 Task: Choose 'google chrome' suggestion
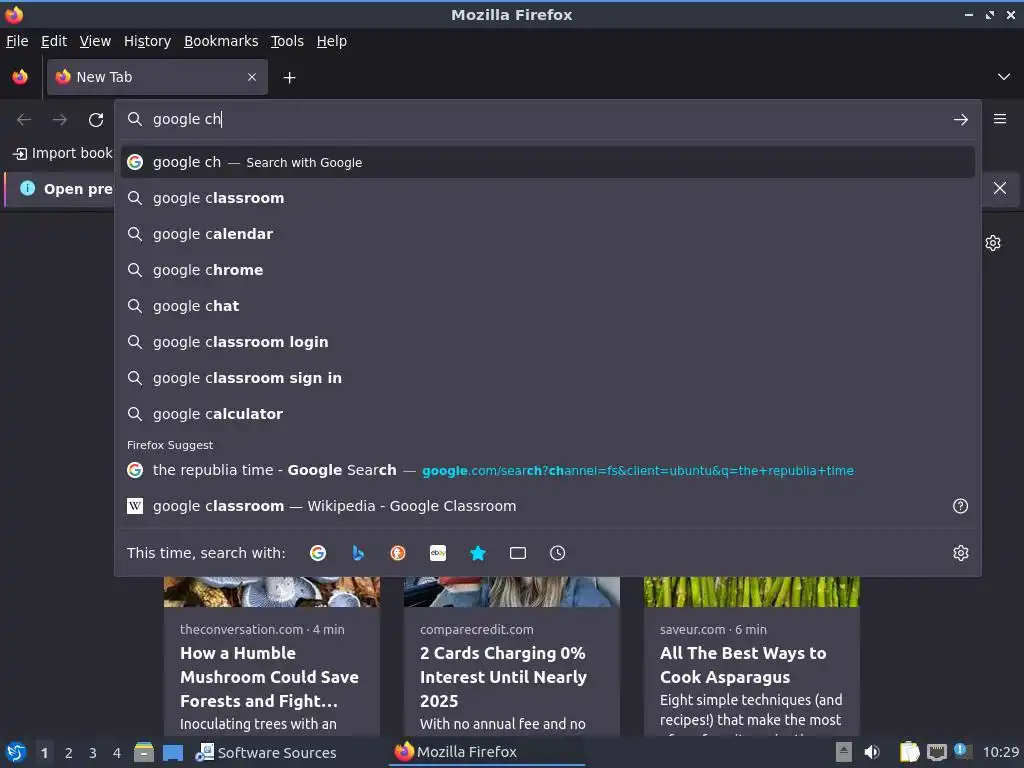(x=547, y=270)
